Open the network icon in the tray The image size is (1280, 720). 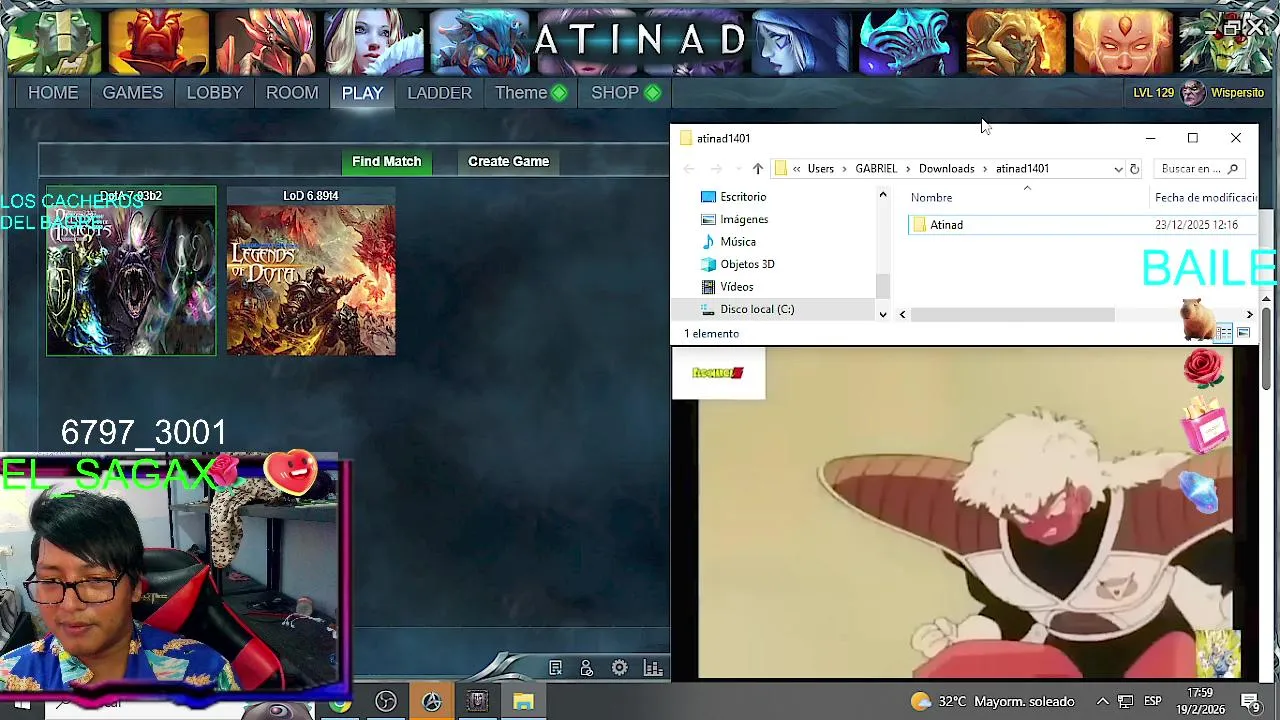1125,702
